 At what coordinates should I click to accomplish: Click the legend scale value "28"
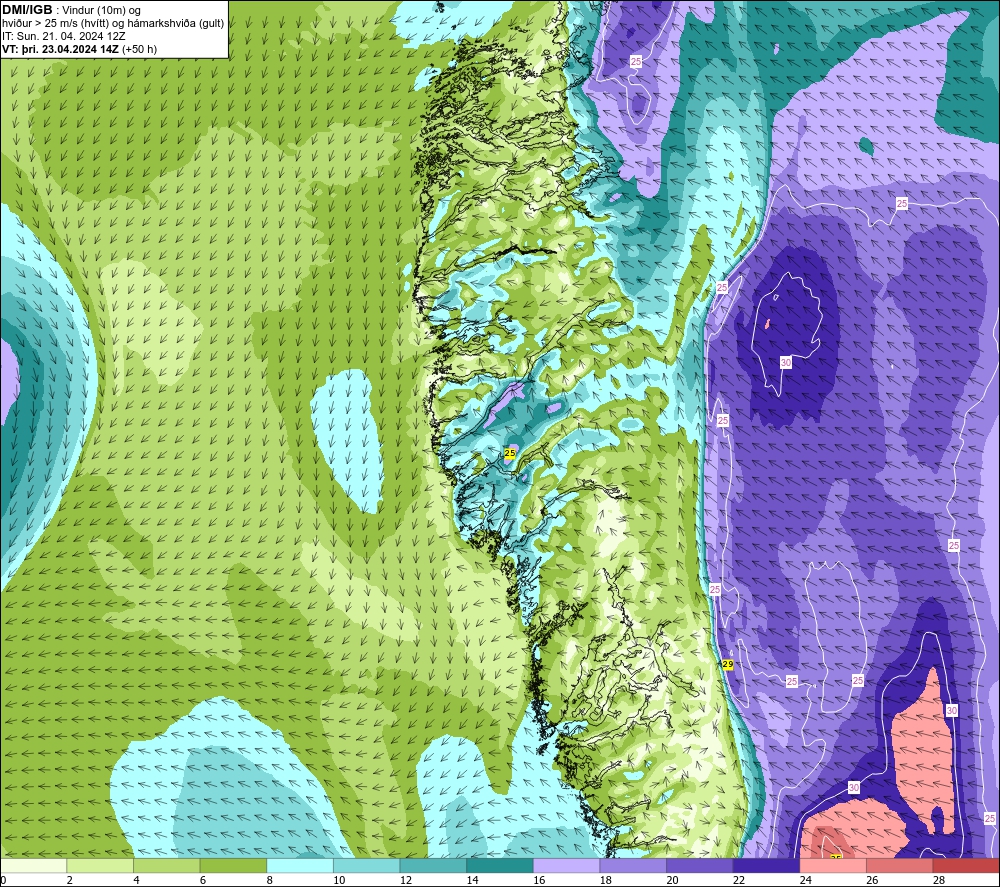tap(939, 880)
